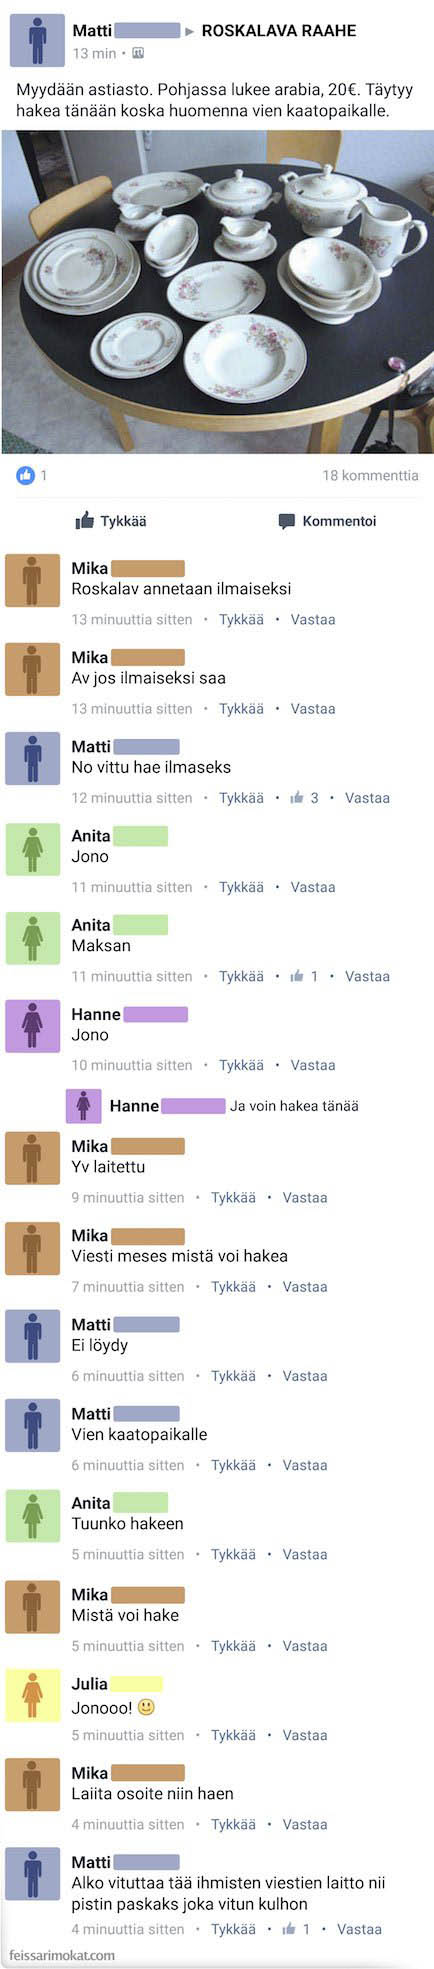Viewport: 434px width, 1969px height.
Task: Click the group privacy icon next to 13 min
Action: click(x=138, y=53)
